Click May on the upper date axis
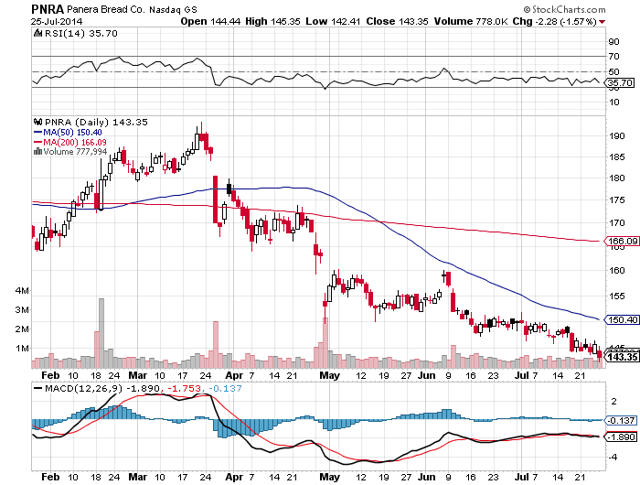 click(x=330, y=375)
